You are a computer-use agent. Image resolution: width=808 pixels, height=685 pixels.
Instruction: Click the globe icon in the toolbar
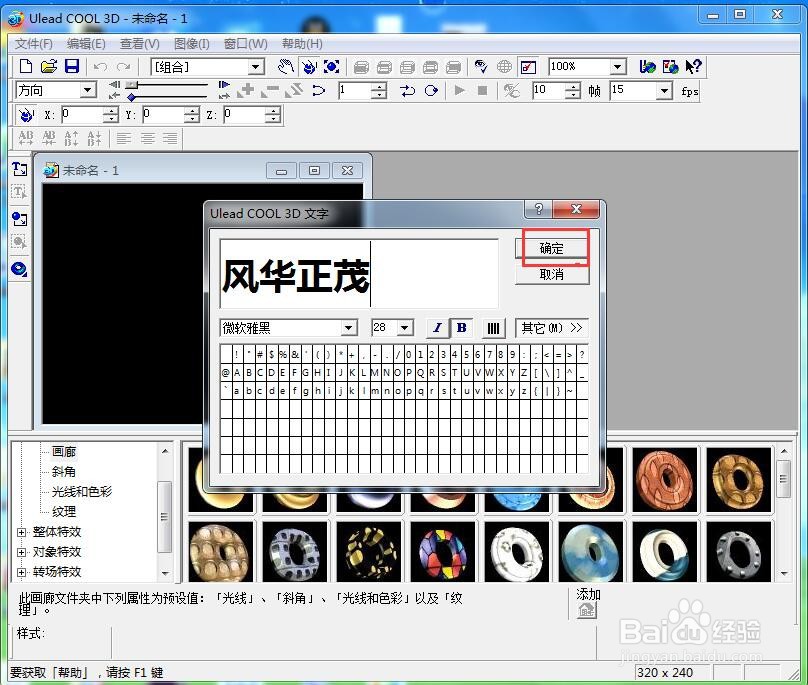pos(504,66)
